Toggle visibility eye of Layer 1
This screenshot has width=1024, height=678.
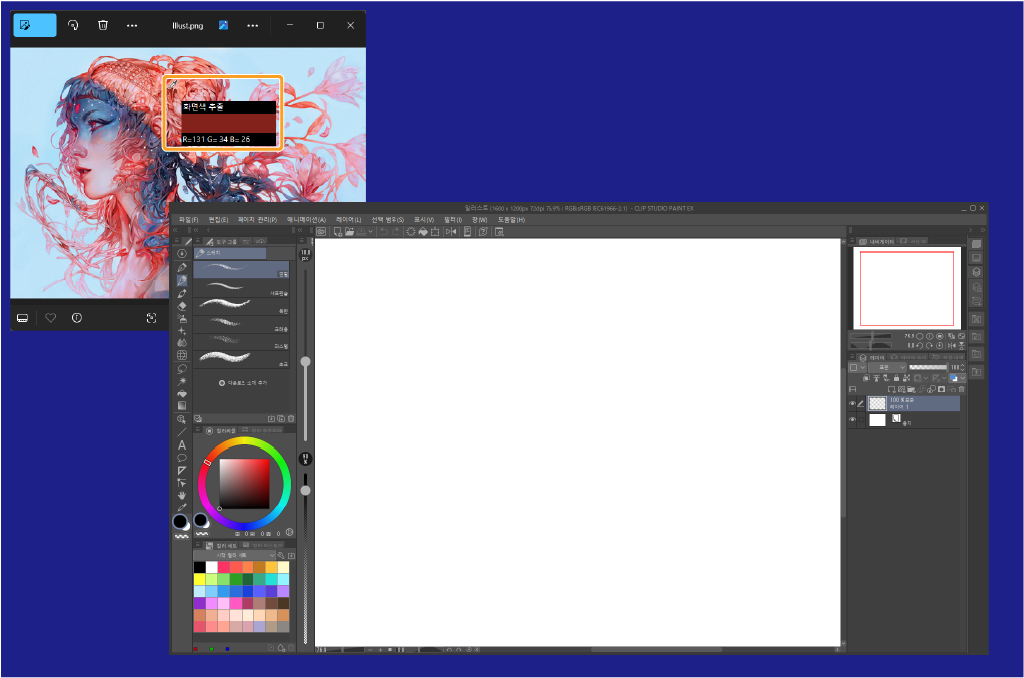click(852, 404)
